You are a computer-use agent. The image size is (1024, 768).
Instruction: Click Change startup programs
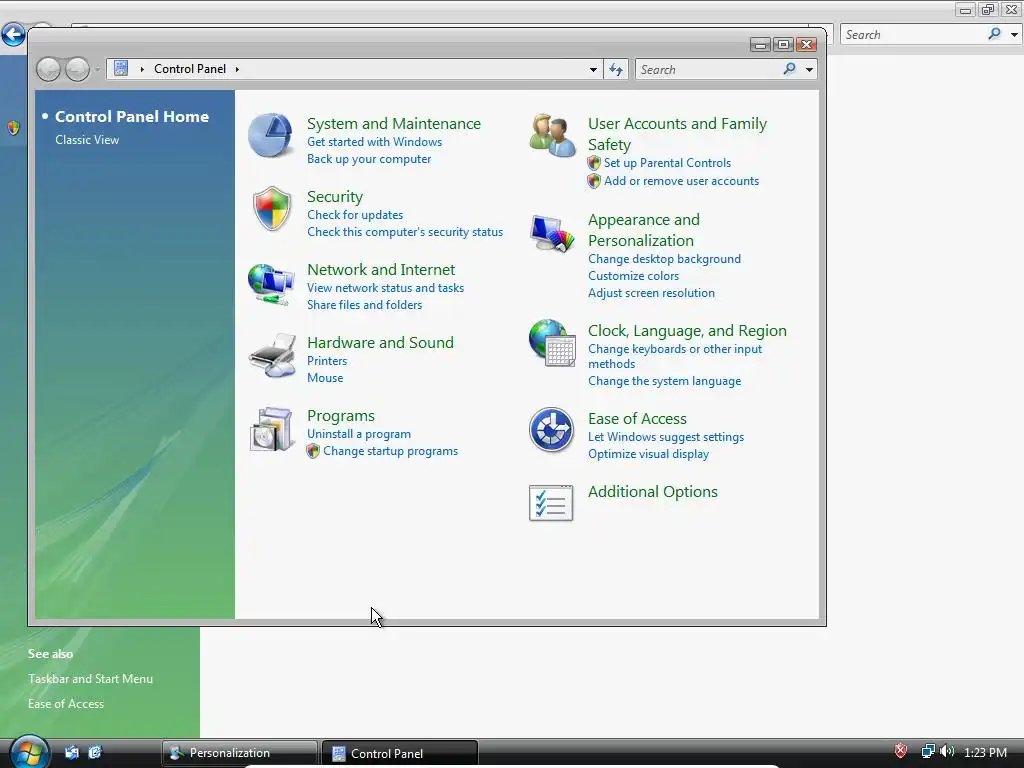click(390, 451)
